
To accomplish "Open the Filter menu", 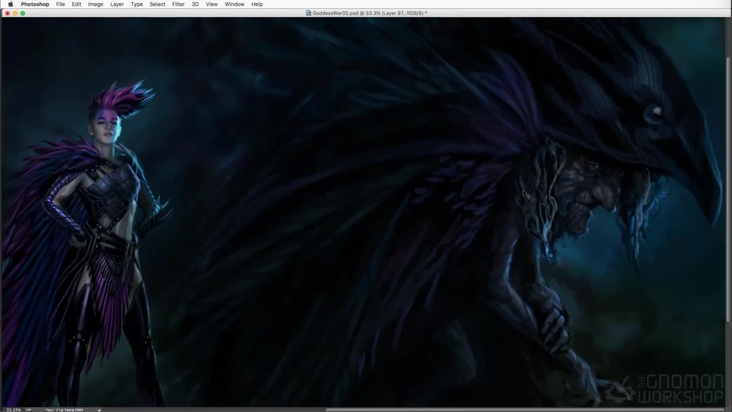I will click(178, 4).
